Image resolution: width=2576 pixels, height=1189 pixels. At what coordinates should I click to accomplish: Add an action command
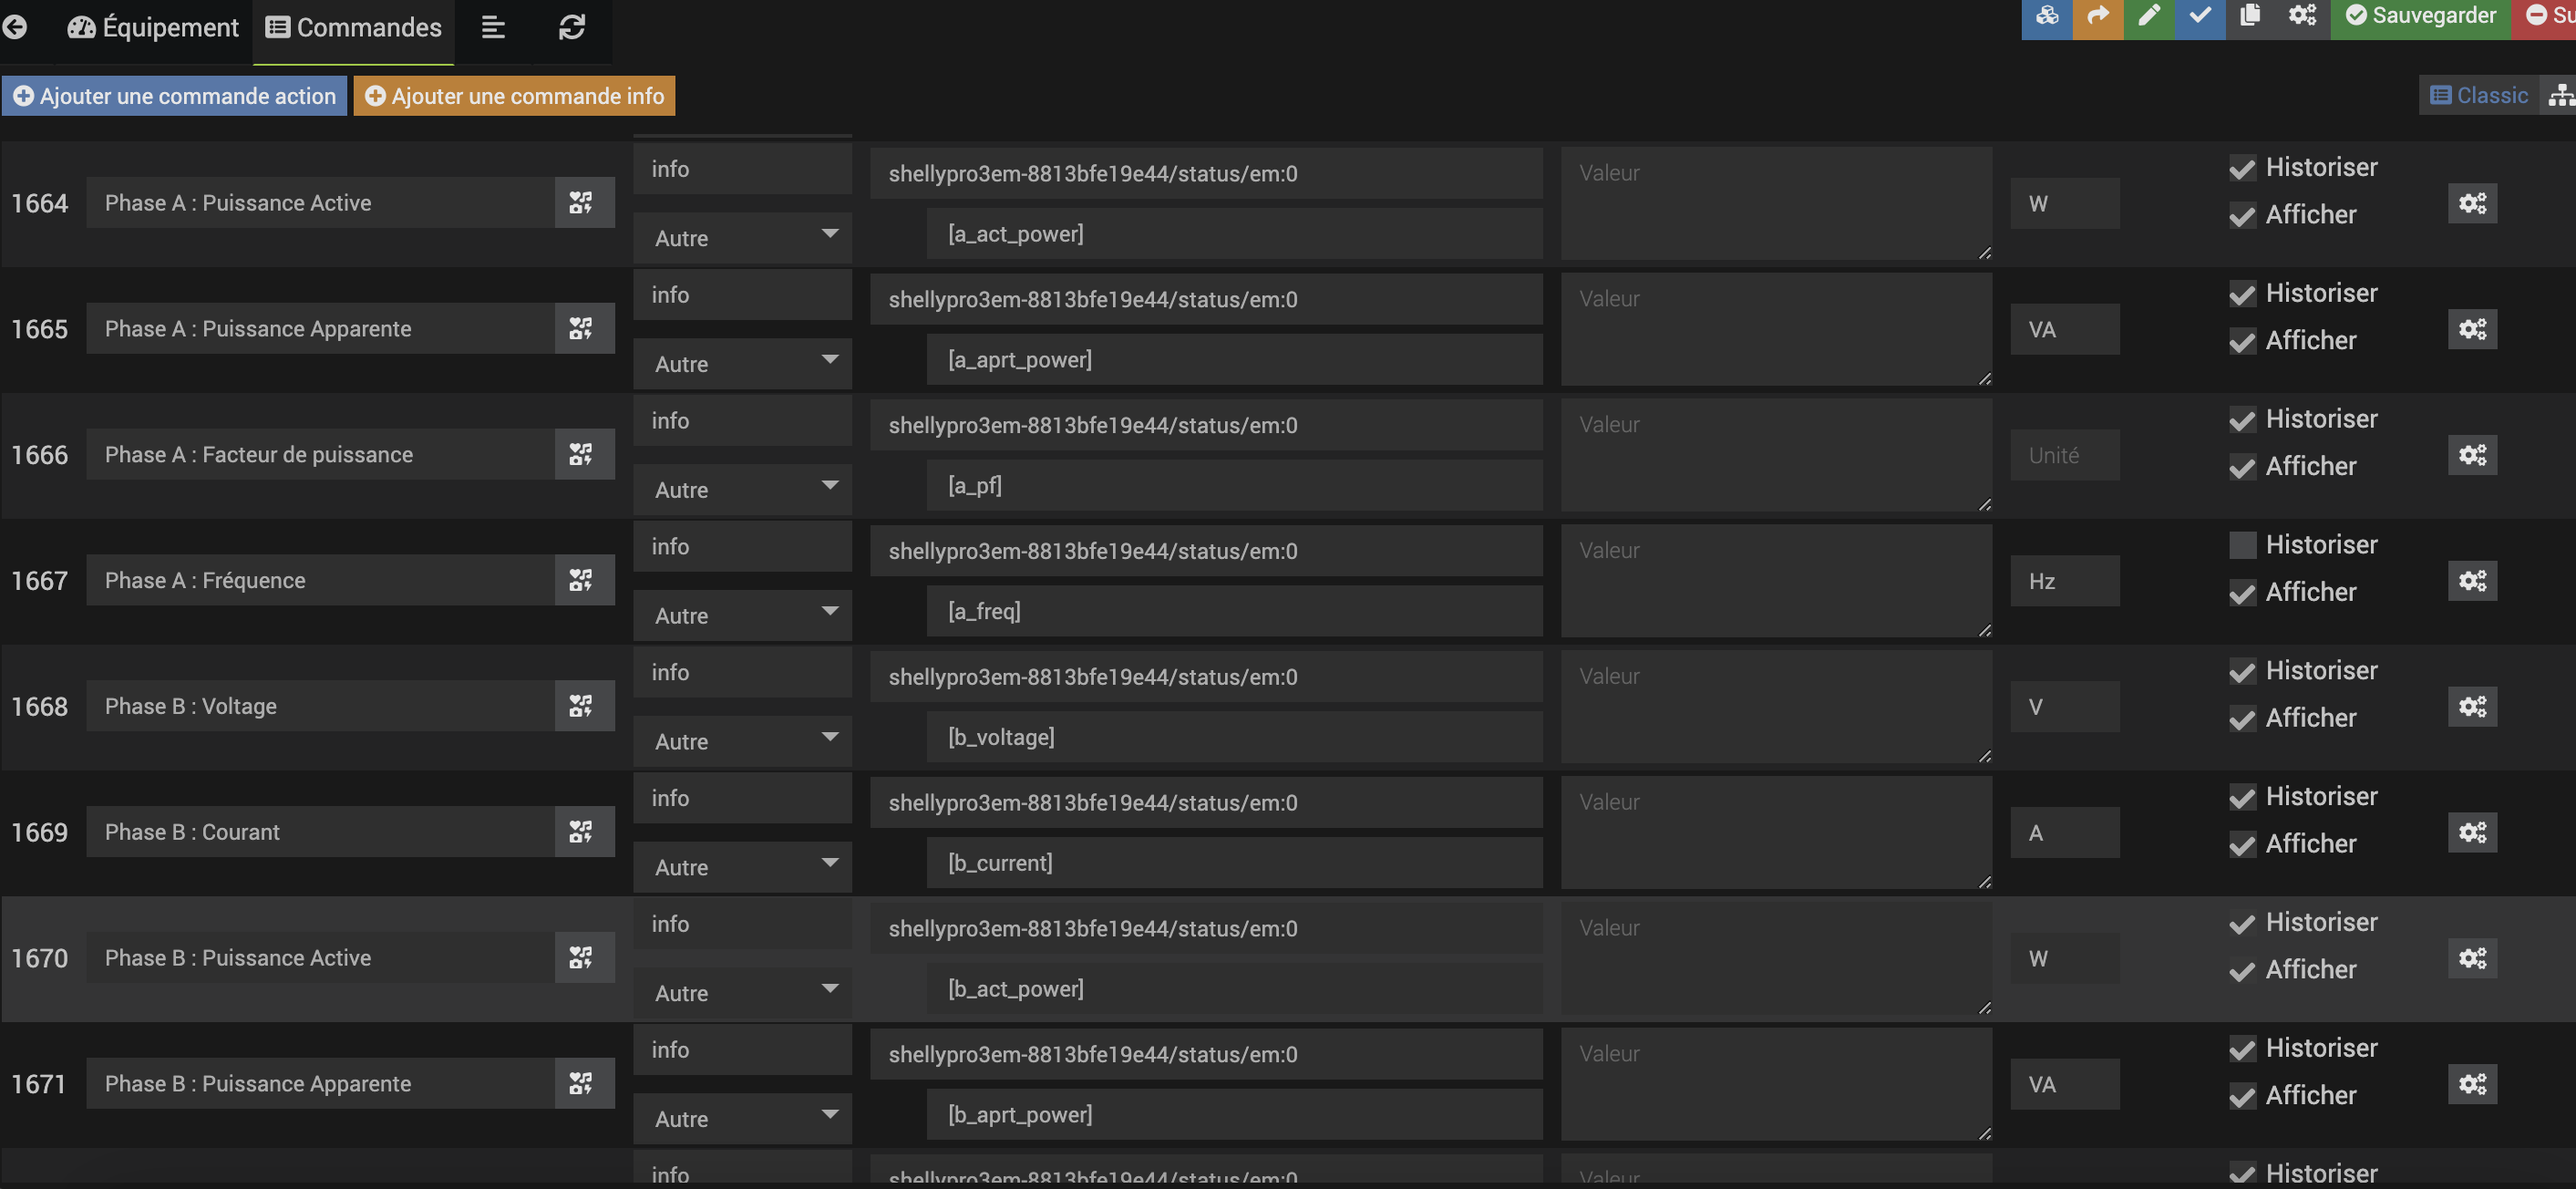point(175,96)
